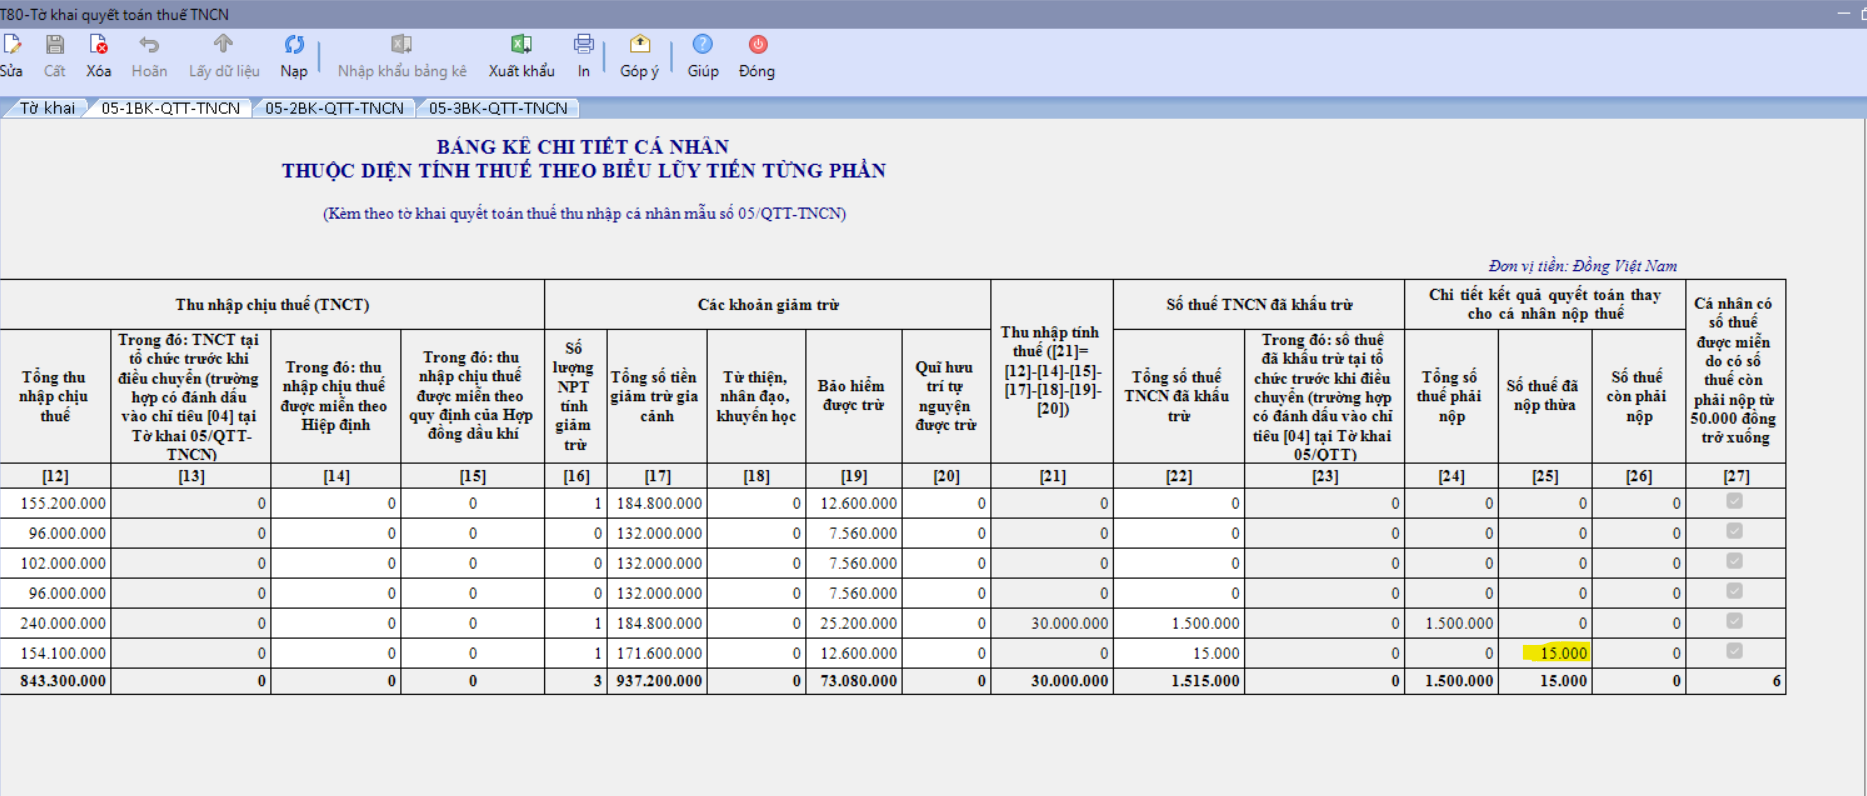Viewport: 1867px width, 796px height.
Task: Open Nhập khẩu bảng kê import
Action: (x=401, y=46)
